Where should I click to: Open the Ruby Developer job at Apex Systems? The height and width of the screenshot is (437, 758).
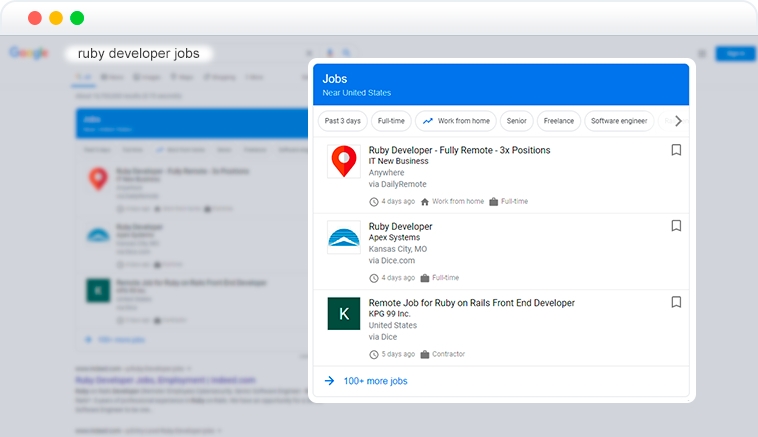[400, 226]
